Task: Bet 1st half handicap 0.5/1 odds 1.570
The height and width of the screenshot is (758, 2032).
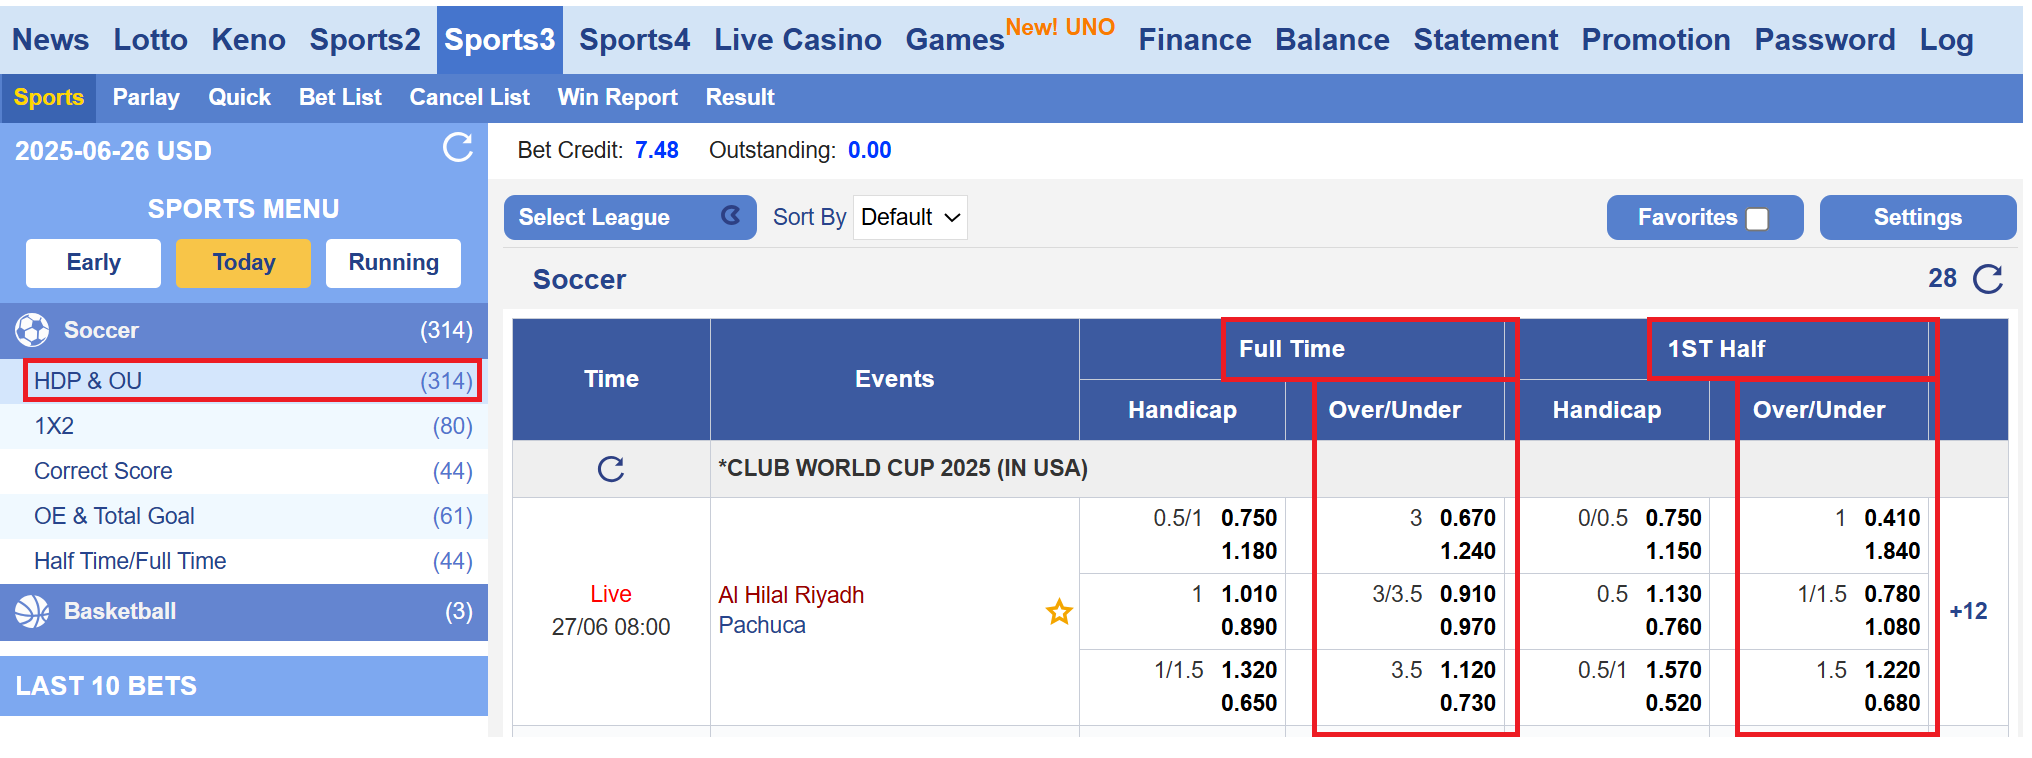Action: 1674,670
